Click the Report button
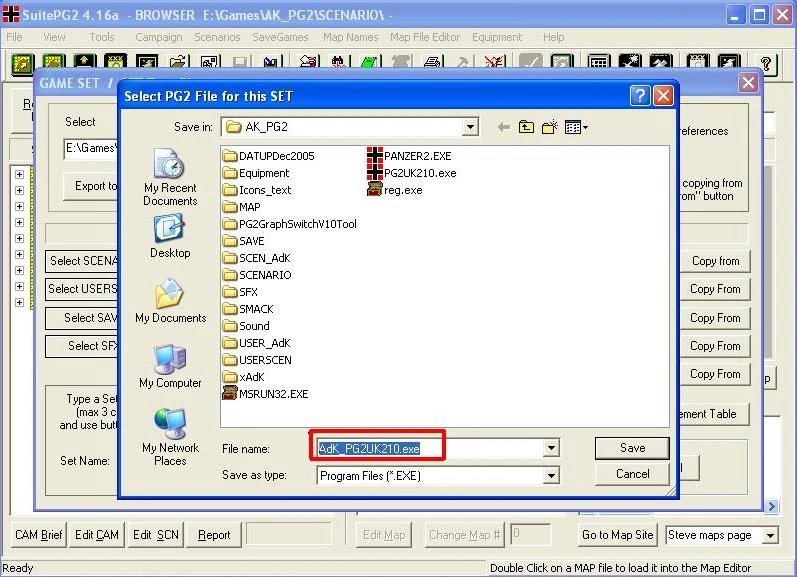Viewport: 797px width, 577px height. (214, 535)
